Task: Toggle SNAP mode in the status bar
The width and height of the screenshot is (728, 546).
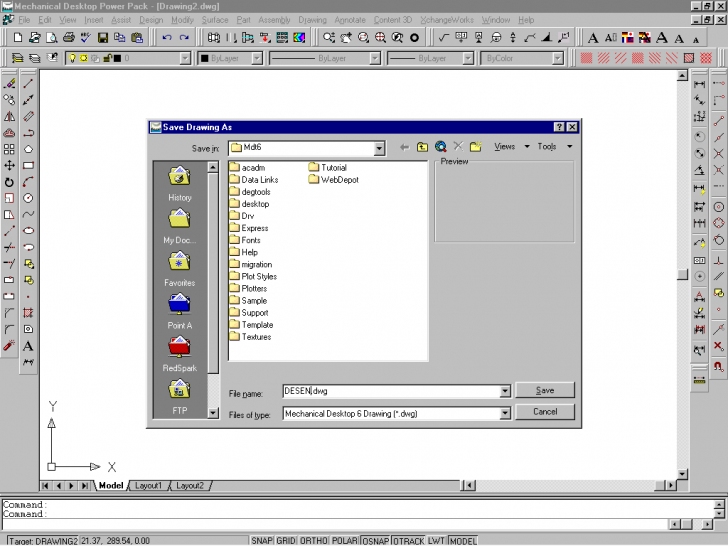Action: pos(262,541)
